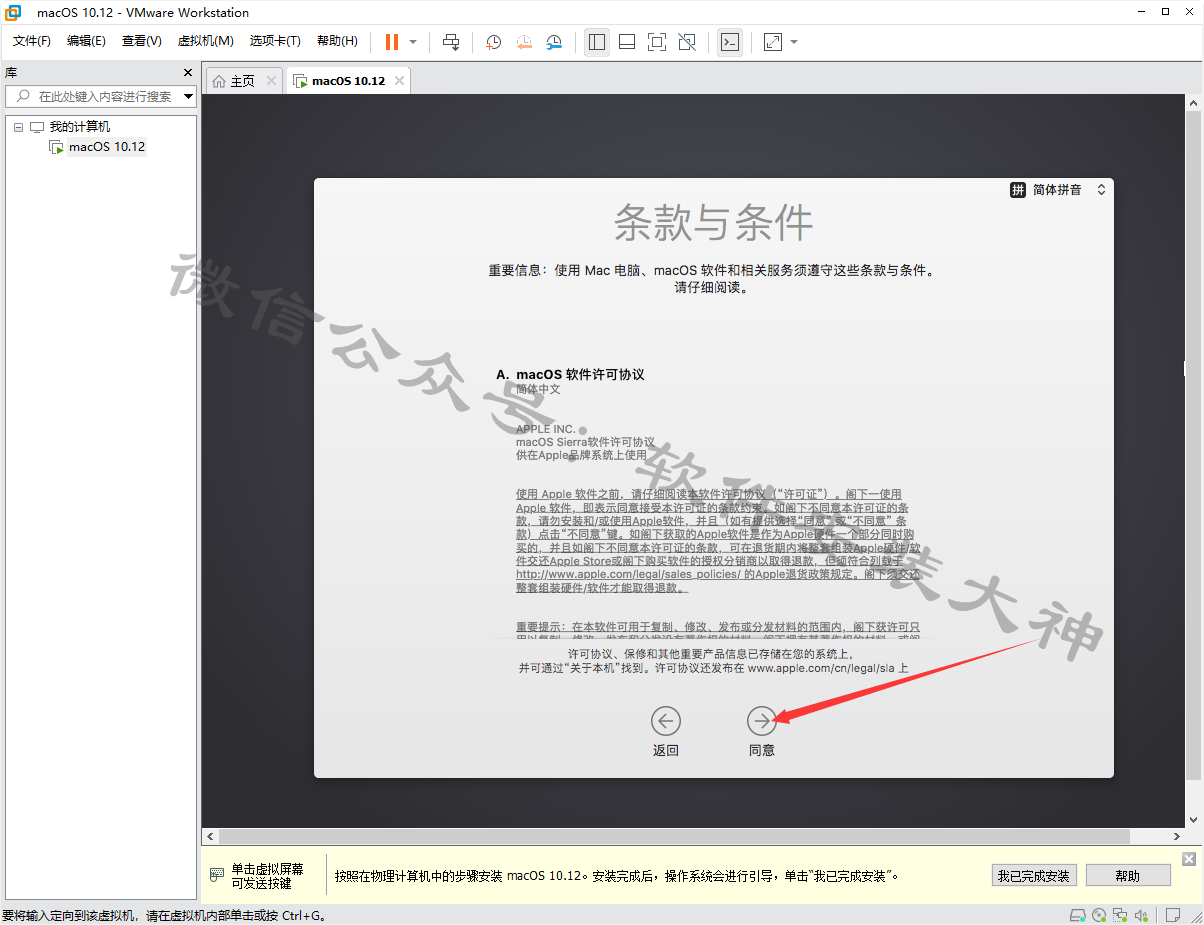Open the 选项卡(T) menu

(x=275, y=41)
